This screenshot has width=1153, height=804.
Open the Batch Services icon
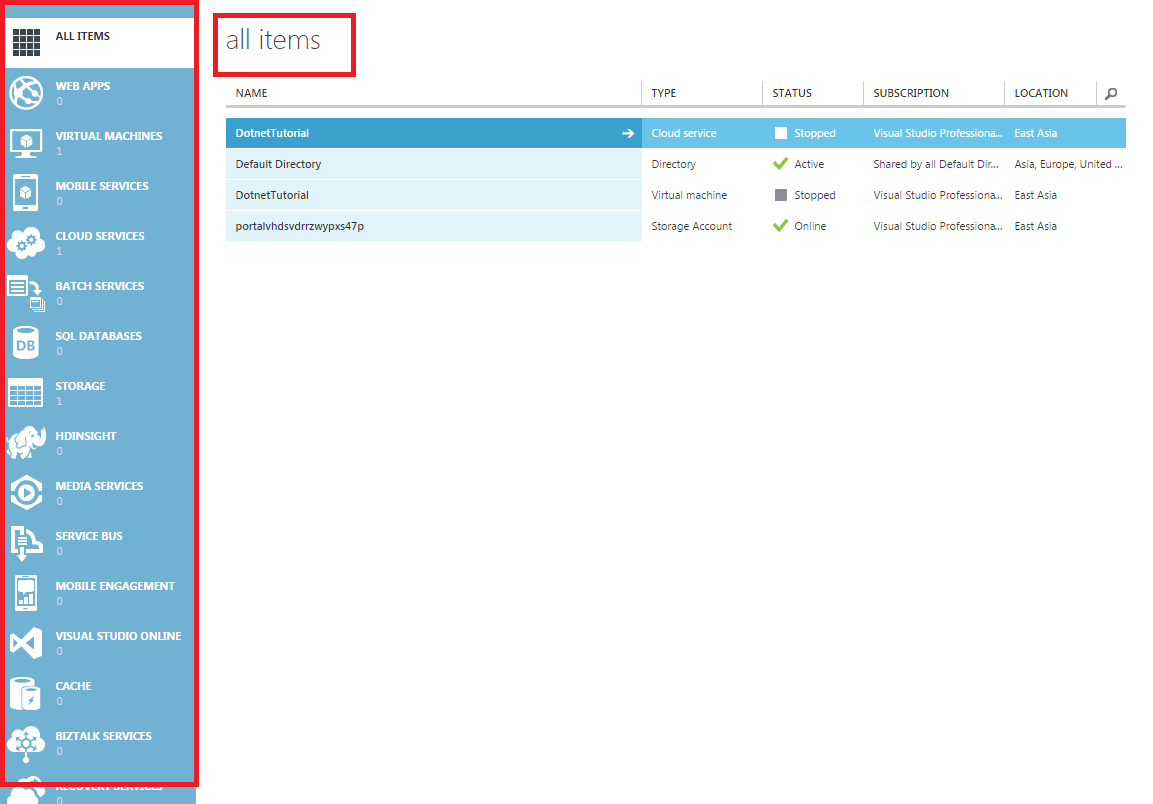click(x=26, y=293)
